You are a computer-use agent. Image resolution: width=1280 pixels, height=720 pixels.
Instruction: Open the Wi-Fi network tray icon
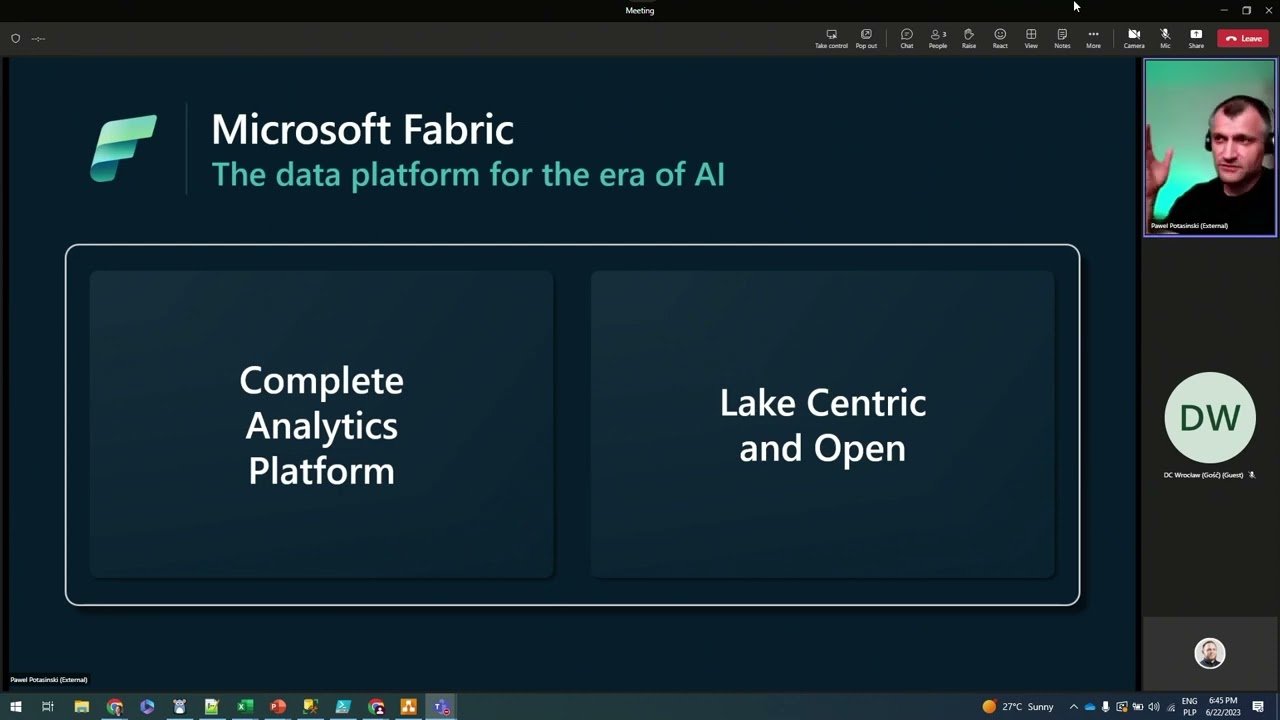(1171, 707)
